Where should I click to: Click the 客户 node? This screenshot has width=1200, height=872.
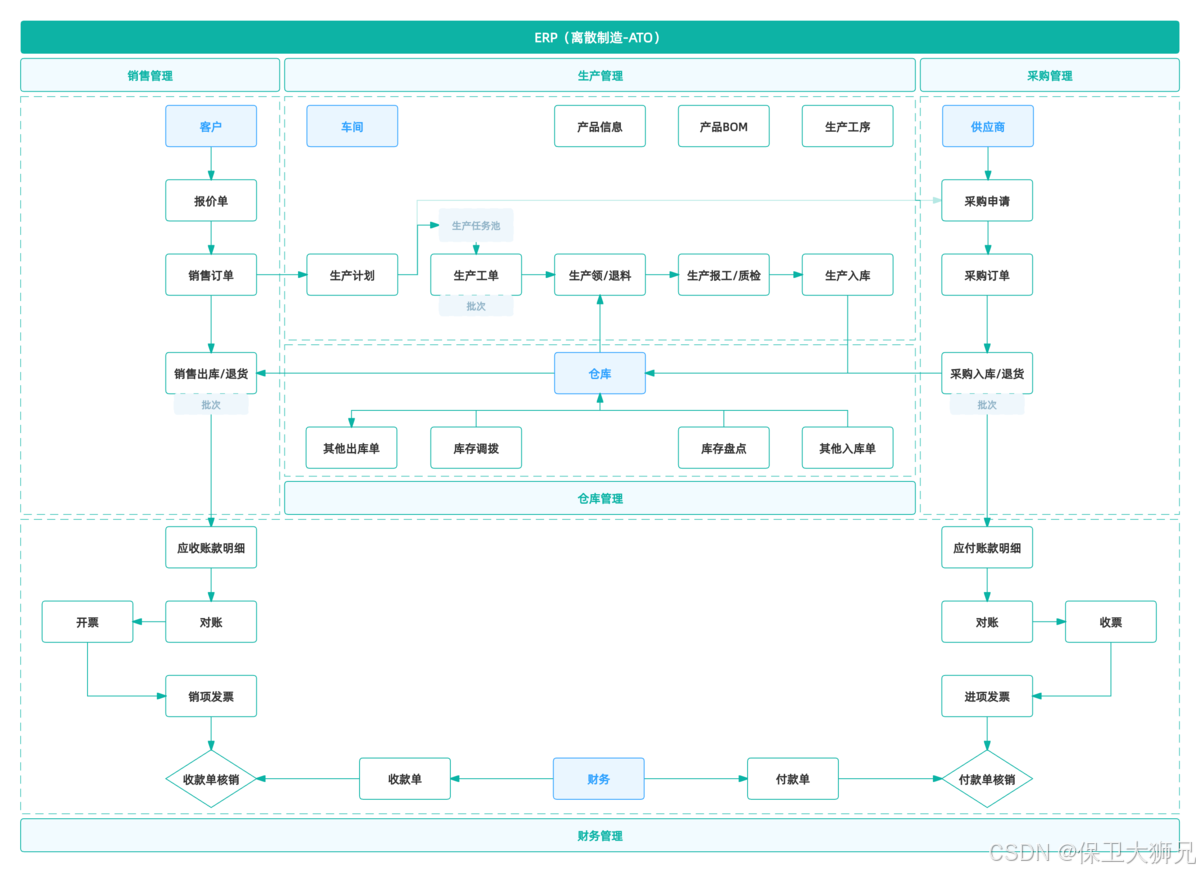pos(211,127)
